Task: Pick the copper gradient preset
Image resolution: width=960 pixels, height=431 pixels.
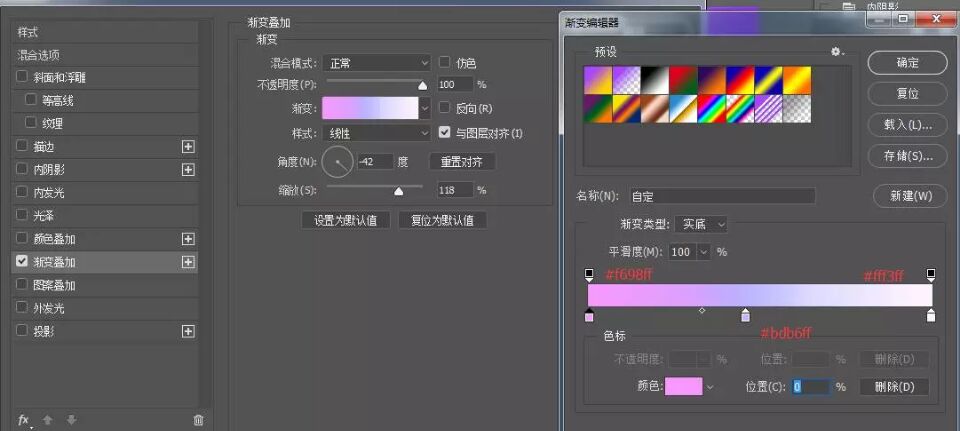Action: (656, 108)
